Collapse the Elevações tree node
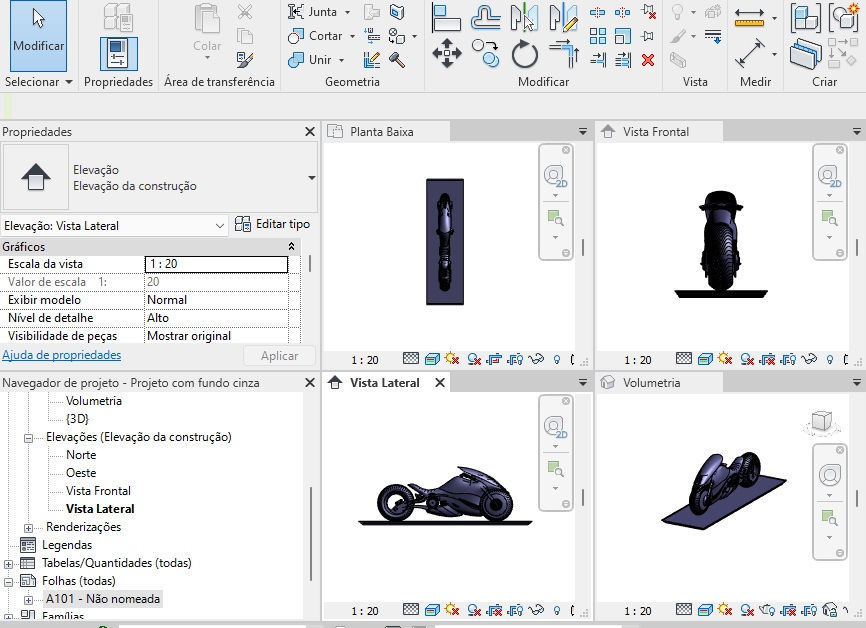This screenshot has height=628, width=866. (x=28, y=438)
